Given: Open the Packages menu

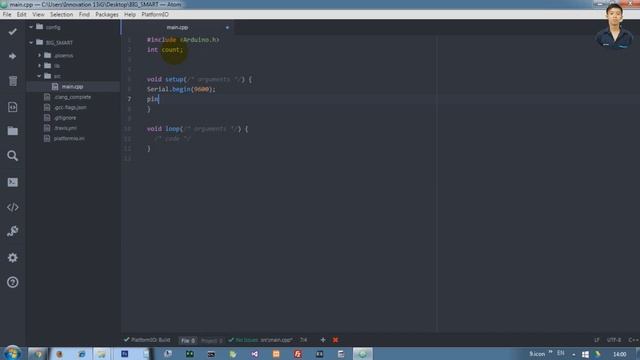Looking at the screenshot, I should point(107,14).
